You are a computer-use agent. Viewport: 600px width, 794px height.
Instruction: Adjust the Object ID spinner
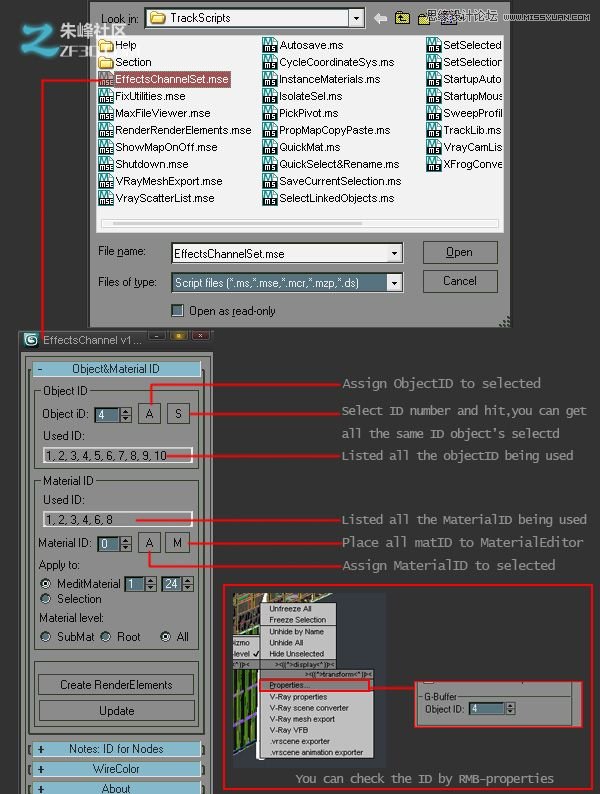pos(126,415)
